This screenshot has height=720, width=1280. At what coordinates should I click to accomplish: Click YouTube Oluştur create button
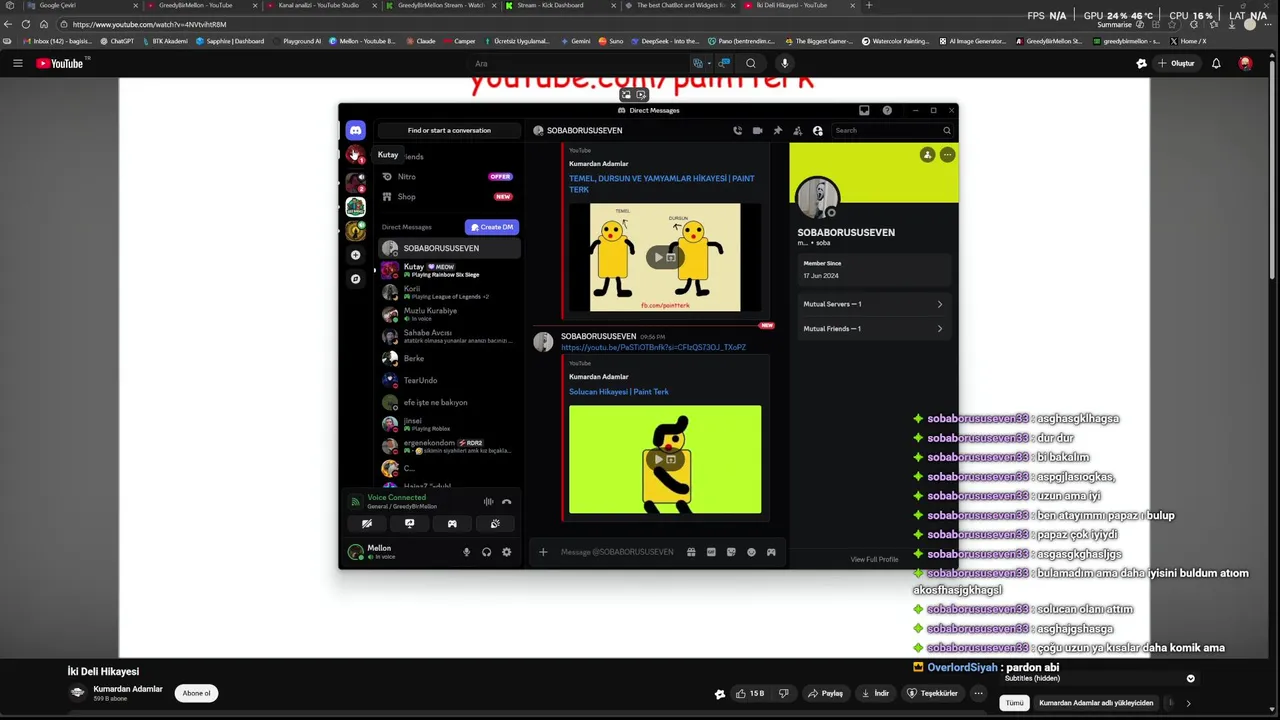click(1176, 63)
